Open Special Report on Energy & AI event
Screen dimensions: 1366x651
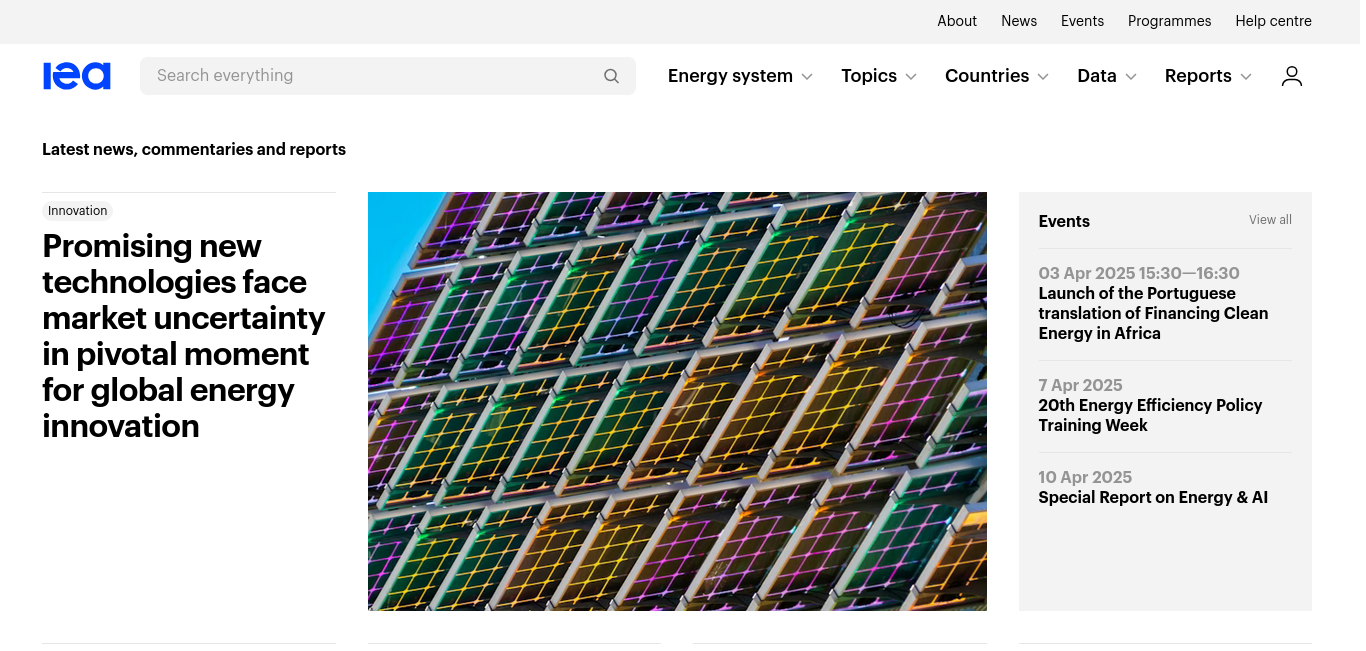(x=1153, y=497)
